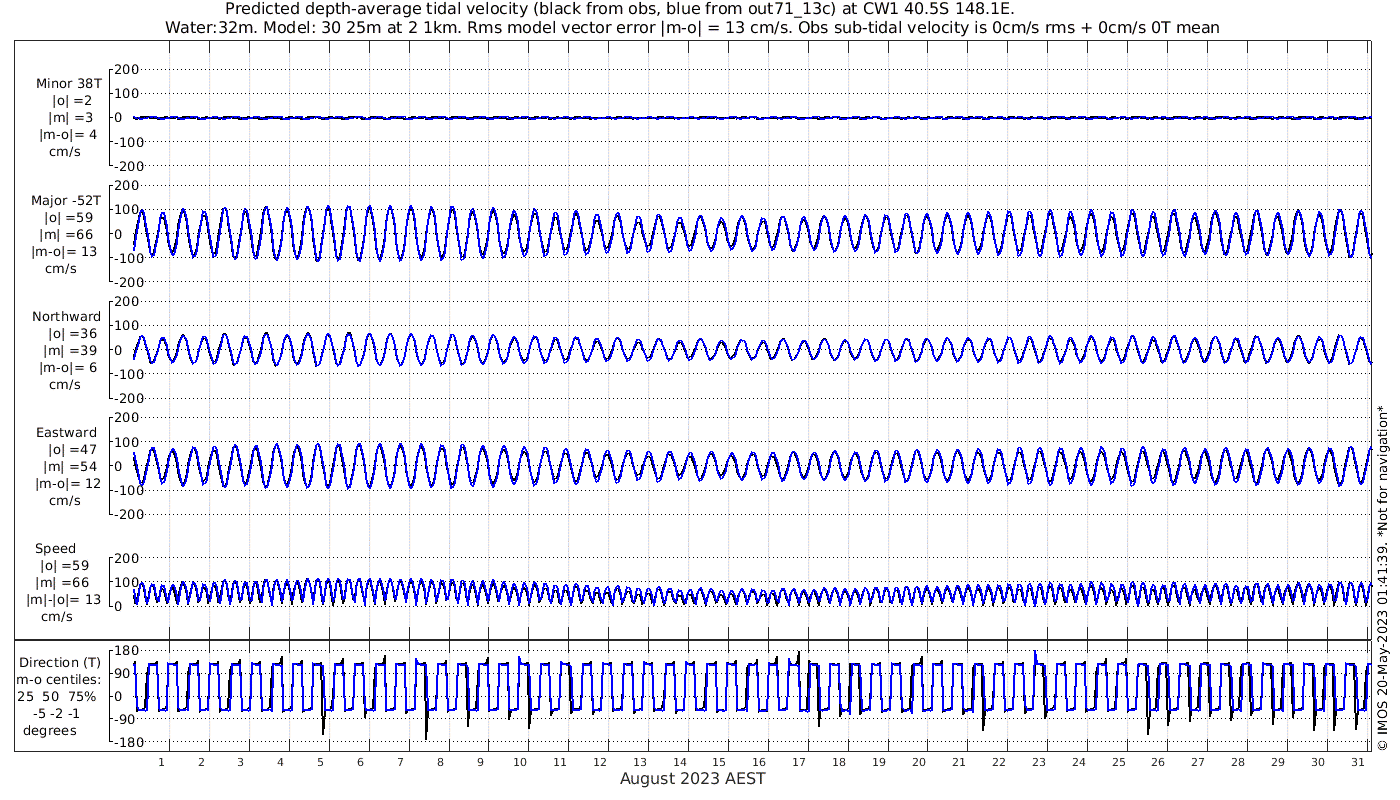This screenshot has width=1400, height=800.
Task: Click the "Minor 38T" panel label
Action: pyautogui.click(x=68, y=84)
